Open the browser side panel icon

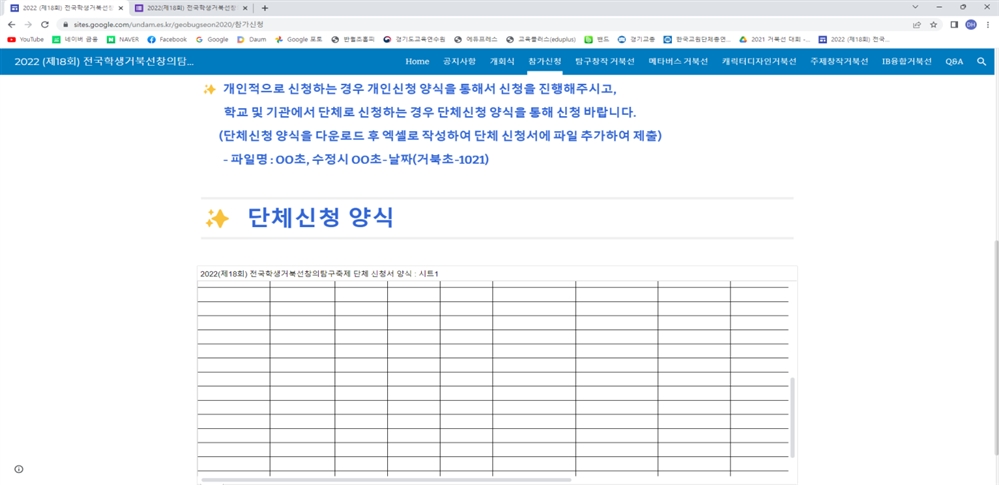coord(954,24)
